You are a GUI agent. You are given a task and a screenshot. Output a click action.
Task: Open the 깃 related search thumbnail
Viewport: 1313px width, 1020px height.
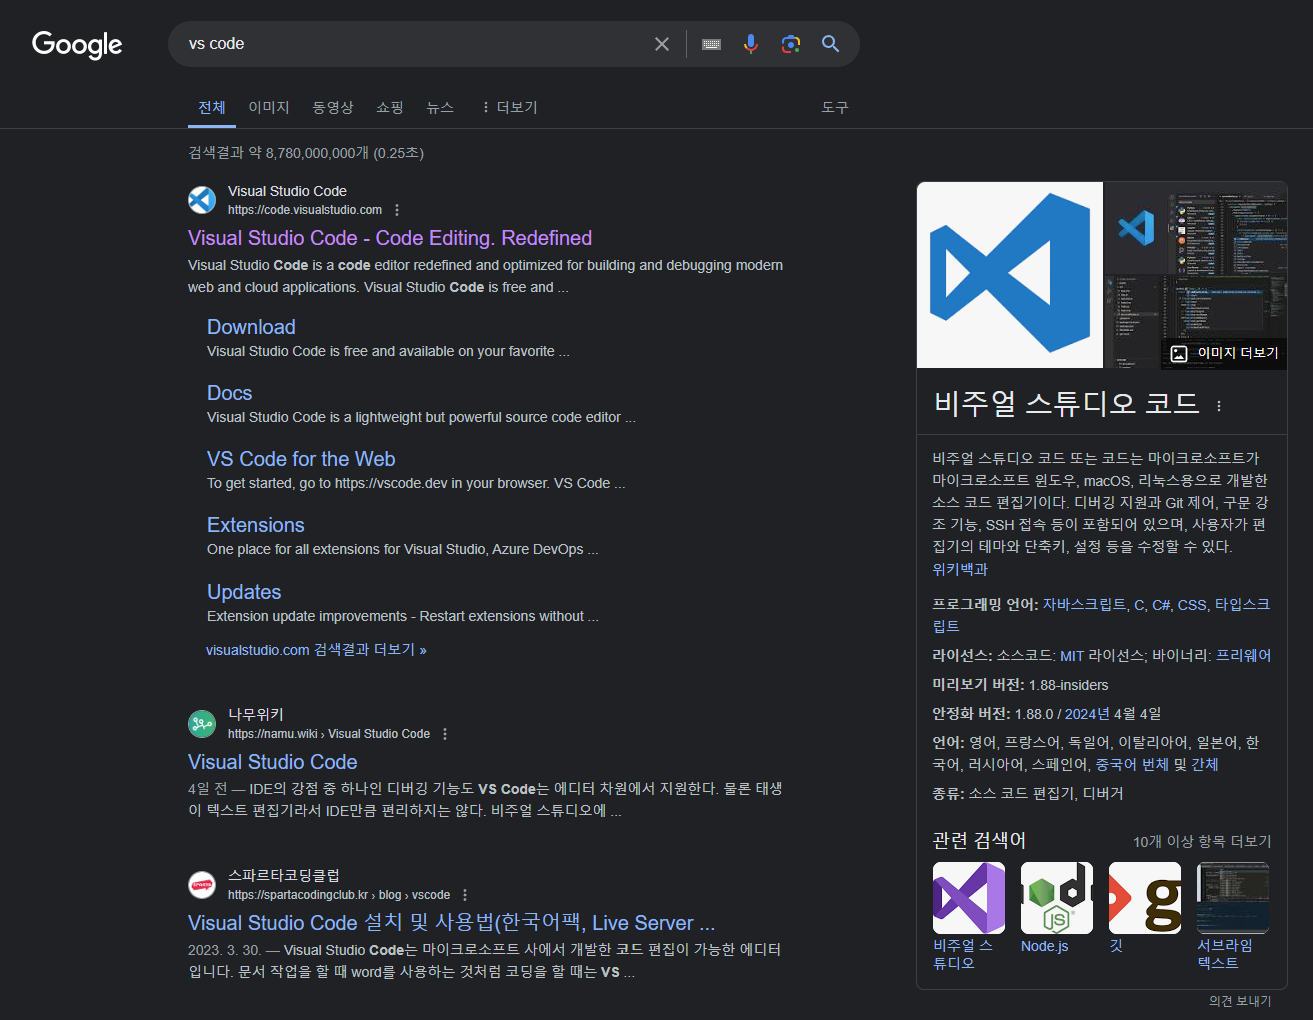(1145, 898)
